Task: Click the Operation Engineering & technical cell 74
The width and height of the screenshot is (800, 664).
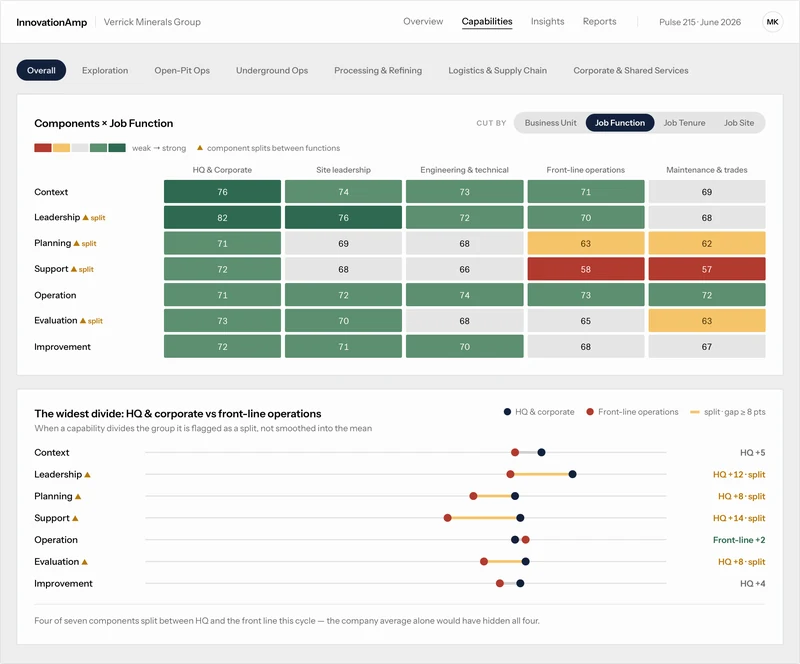Action: tap(464, 295)
